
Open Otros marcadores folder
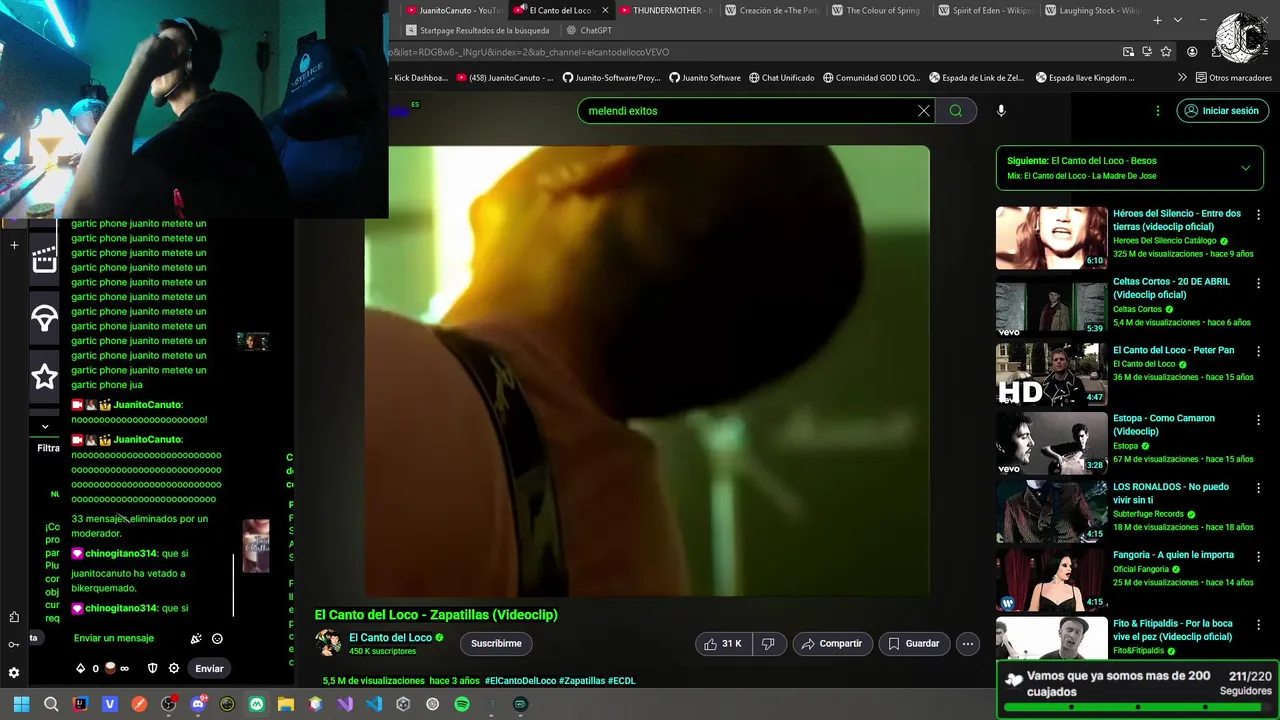coord(1233,77)
